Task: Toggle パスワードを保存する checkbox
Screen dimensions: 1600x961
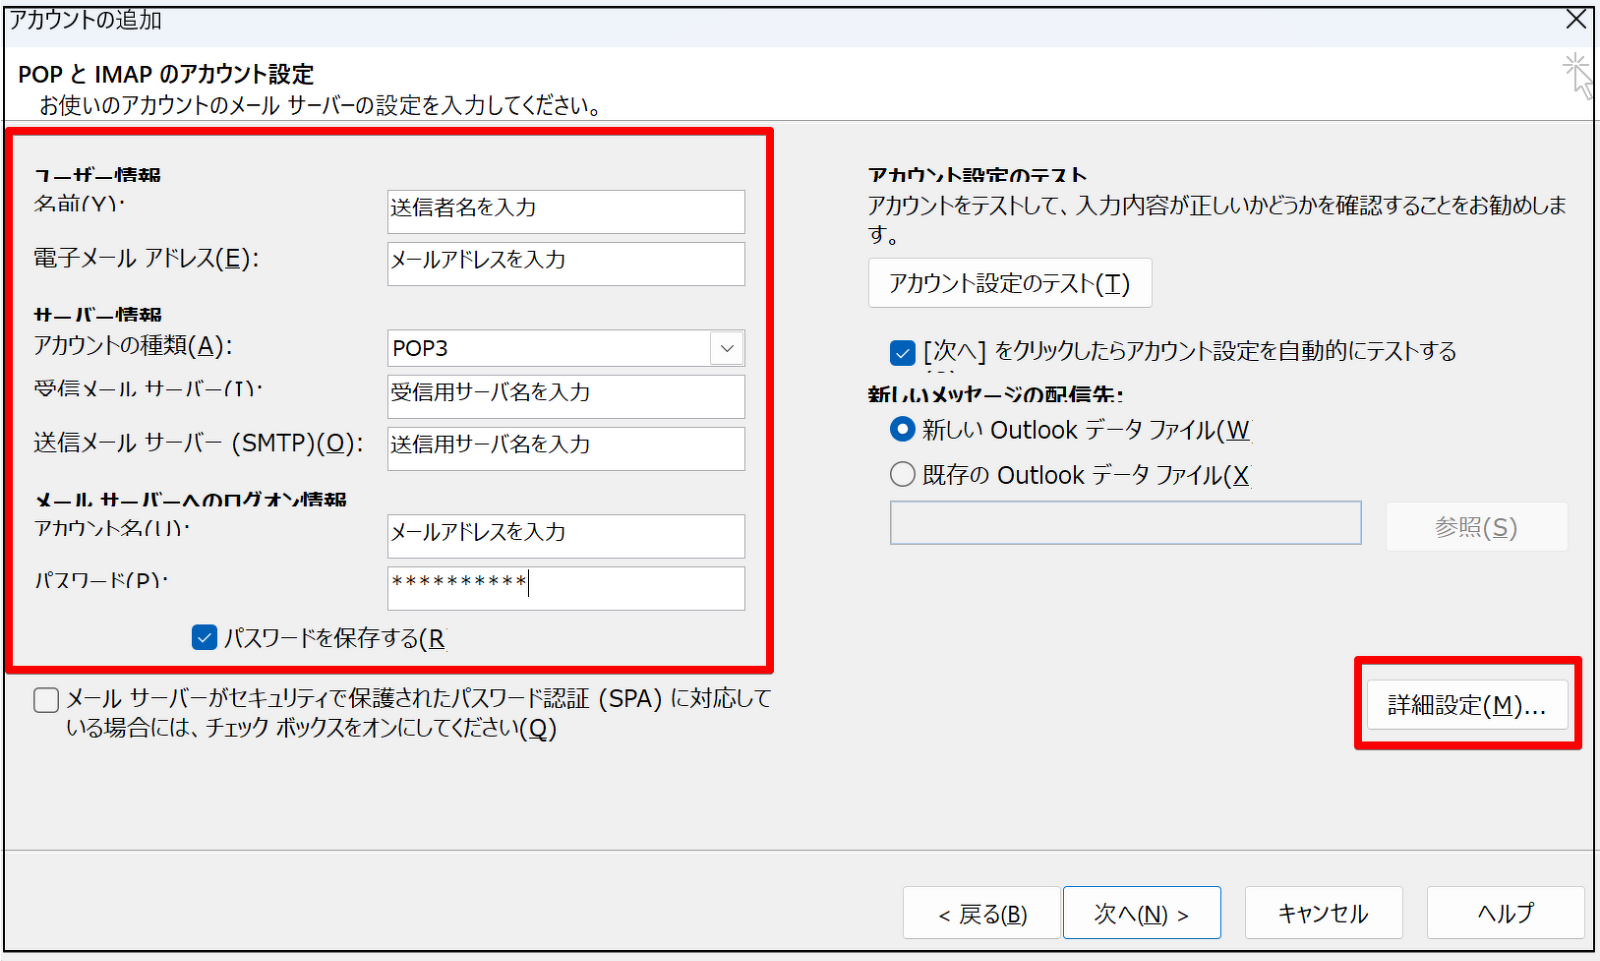Action: pos(205,638)
